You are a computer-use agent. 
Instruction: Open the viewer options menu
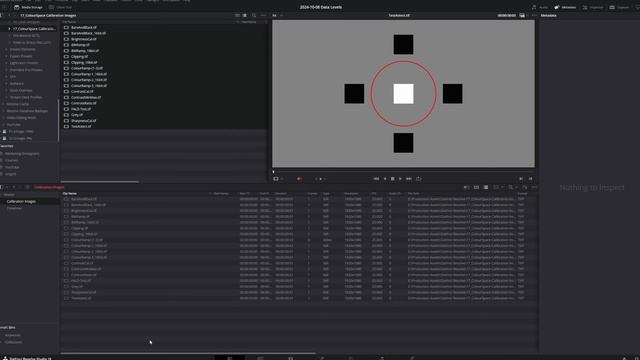click(x=533, y=16)
